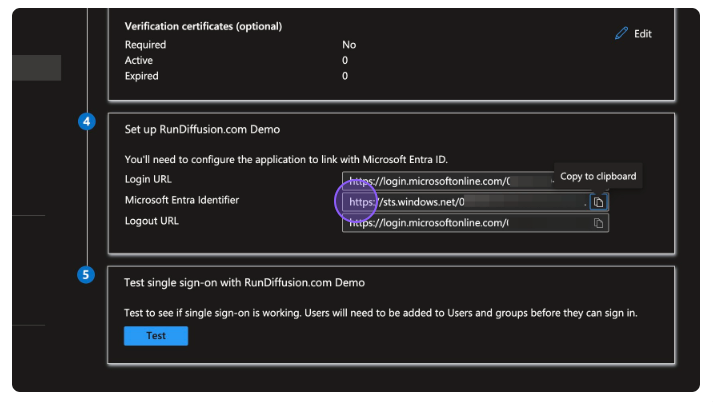Copy the Logout URL using its copy icon
713x402 pixels.
tap(598, 223)
